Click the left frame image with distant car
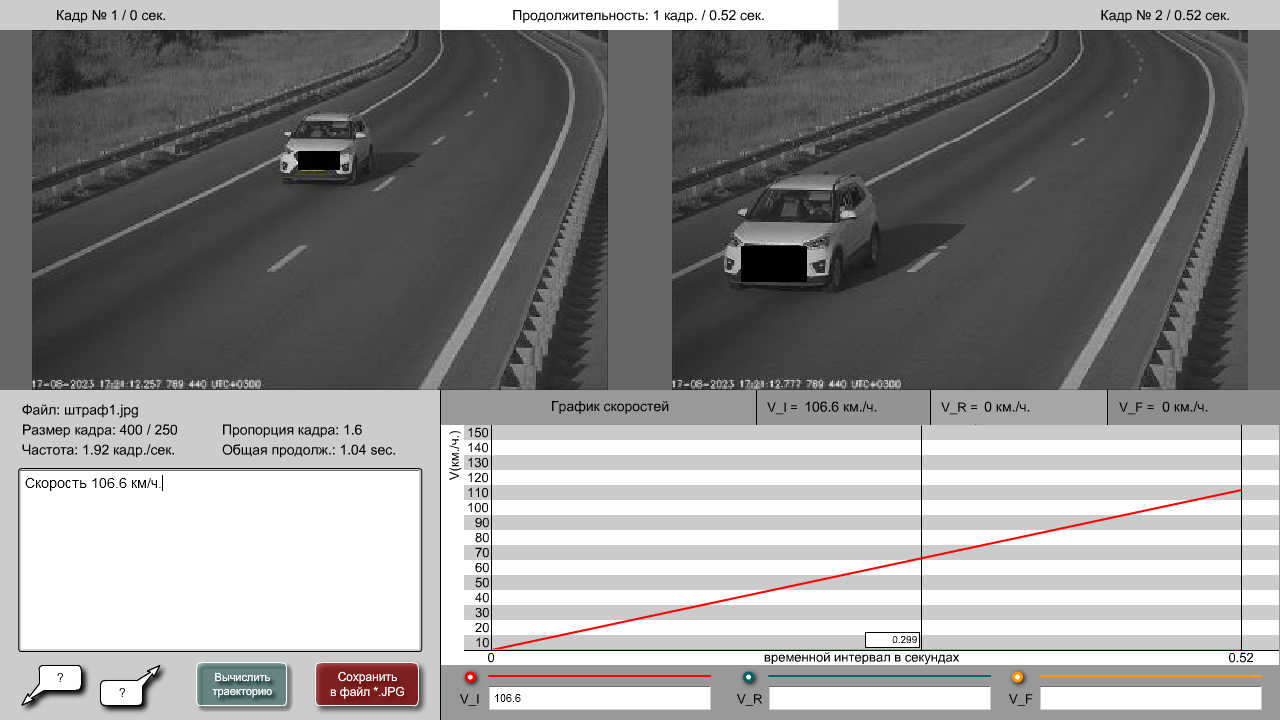Image resolution: width=1280 pixels, height=720 pixels. click(x=319, y=209)
